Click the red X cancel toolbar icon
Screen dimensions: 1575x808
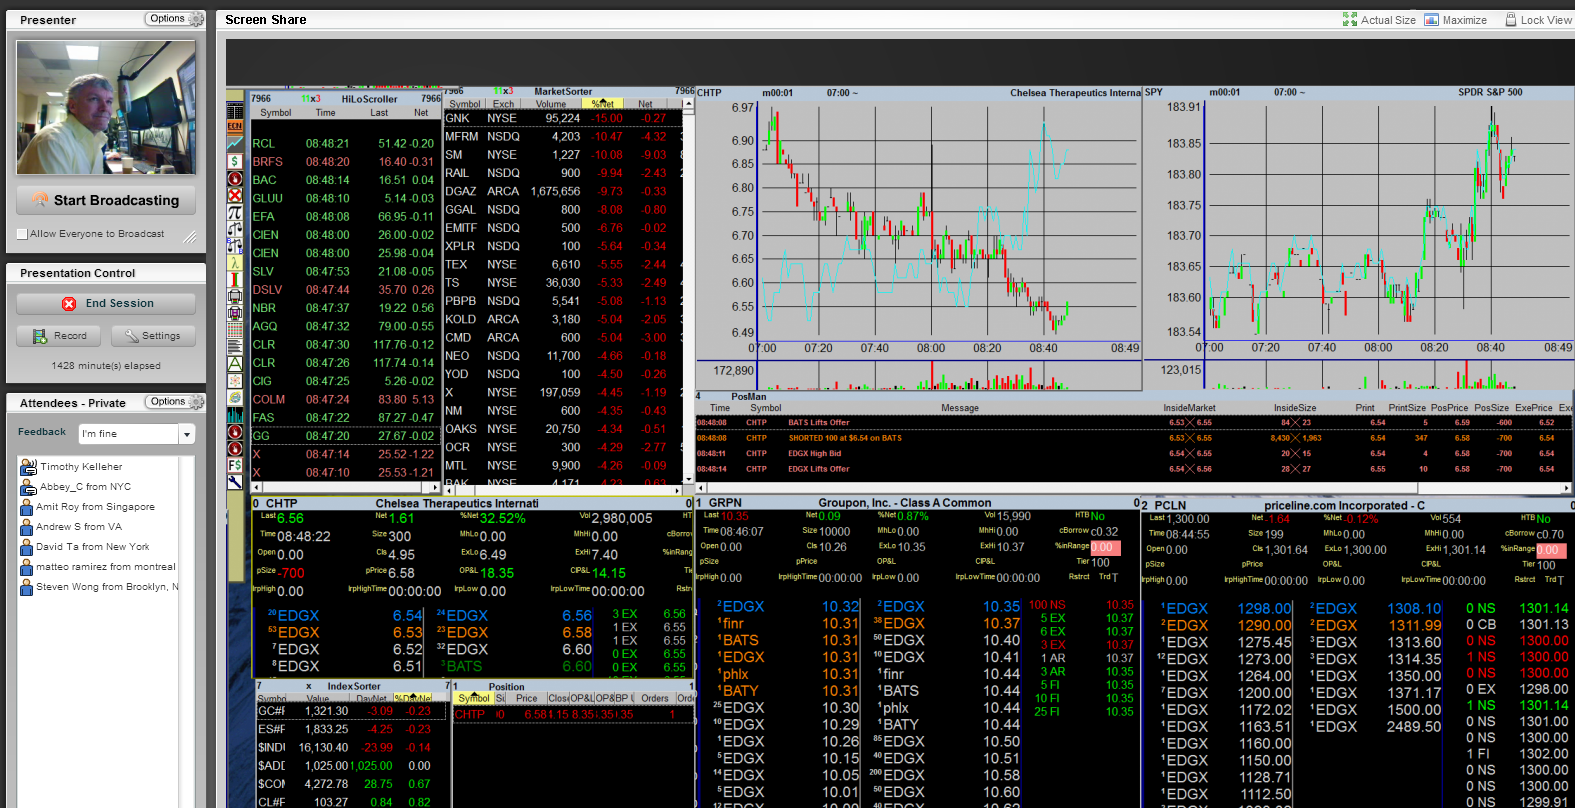tap(235, 196)
